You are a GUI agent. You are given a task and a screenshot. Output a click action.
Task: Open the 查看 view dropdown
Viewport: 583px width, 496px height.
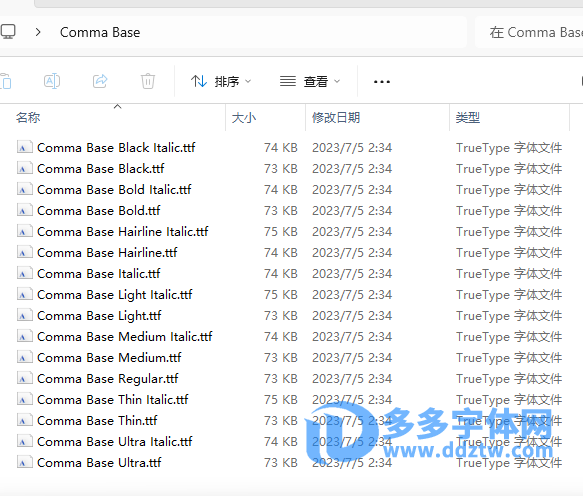pos(310,81)
